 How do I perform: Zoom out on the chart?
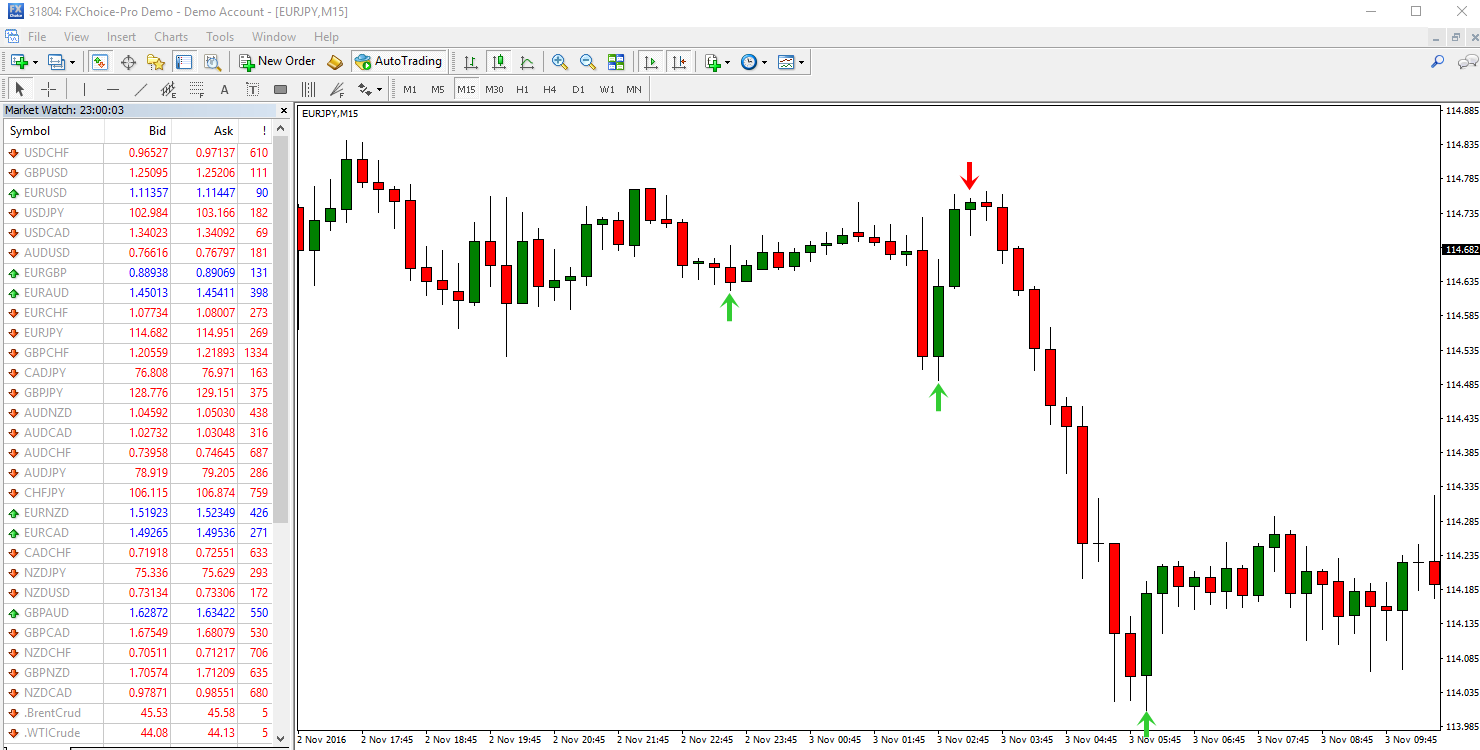coord(588,62)
